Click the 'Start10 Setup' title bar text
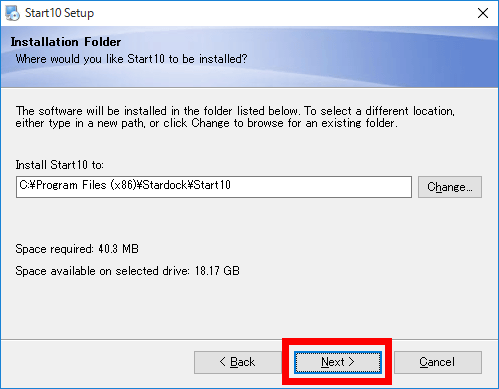This screenshot has height=389, width=499. (x=59, y=13)
